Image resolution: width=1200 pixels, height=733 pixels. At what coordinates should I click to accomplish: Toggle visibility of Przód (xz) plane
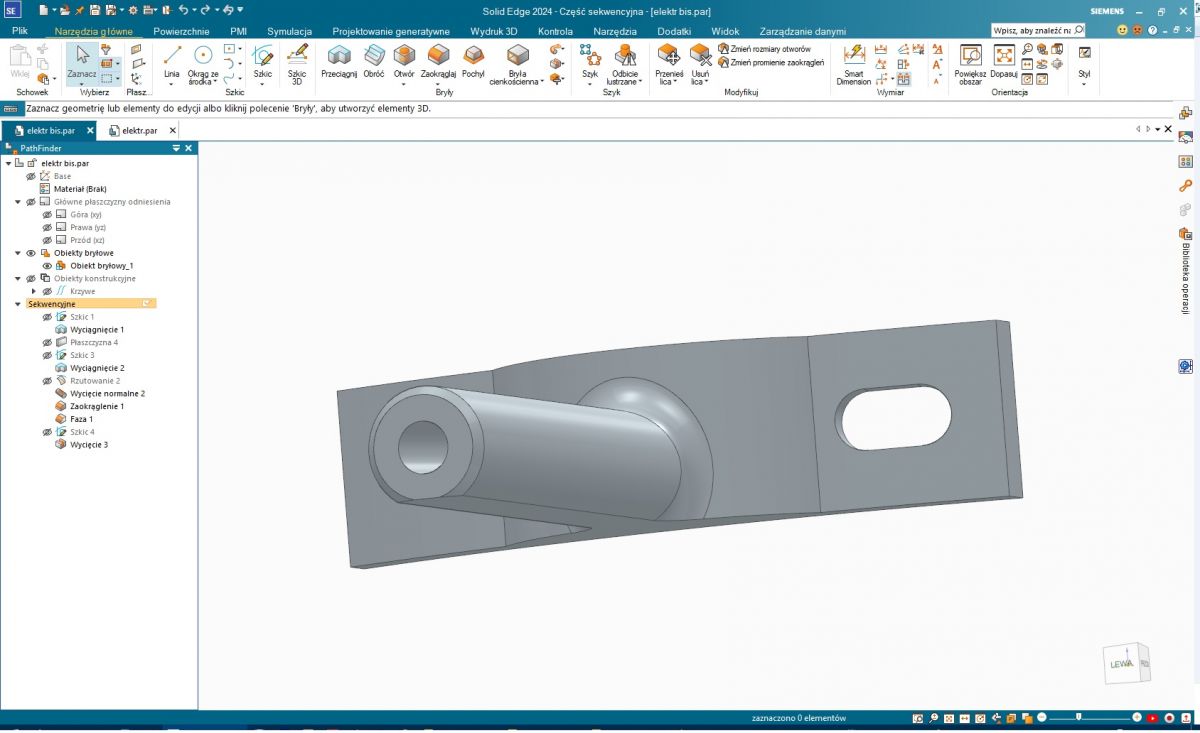click(47, 240)
